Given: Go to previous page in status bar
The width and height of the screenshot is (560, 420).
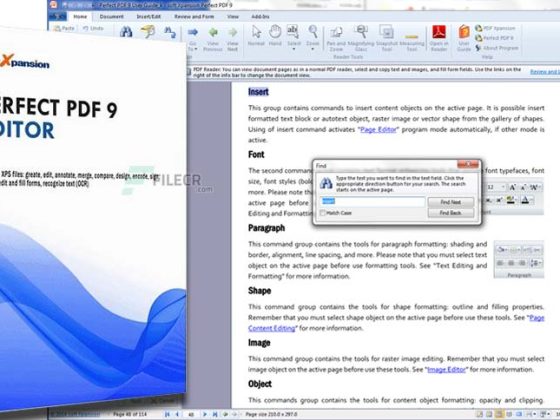Looking at the screenshot, I should [x=178, y=414].
